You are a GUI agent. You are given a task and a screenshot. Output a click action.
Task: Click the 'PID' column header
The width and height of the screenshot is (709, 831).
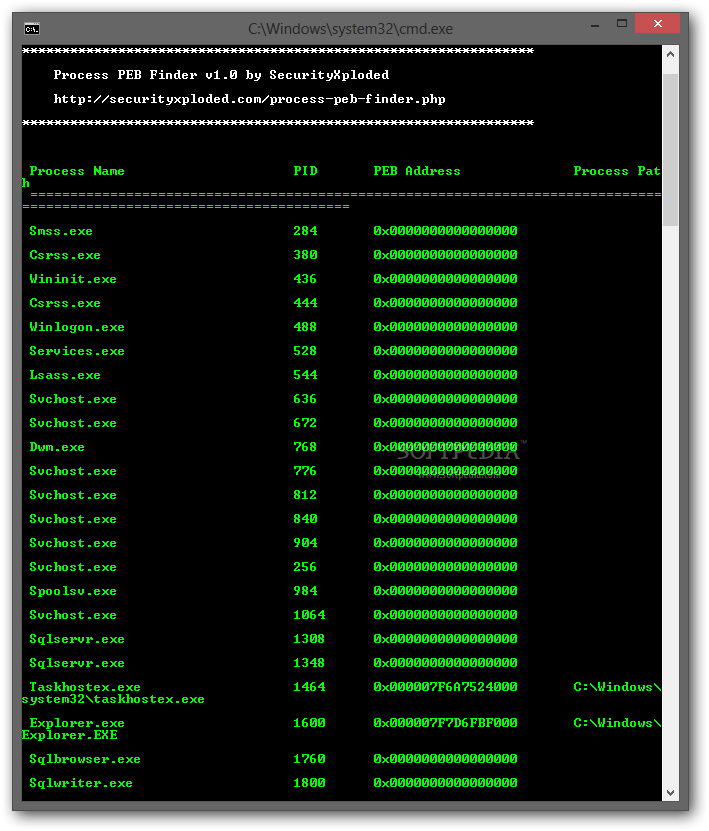click(x=306, y=171)
